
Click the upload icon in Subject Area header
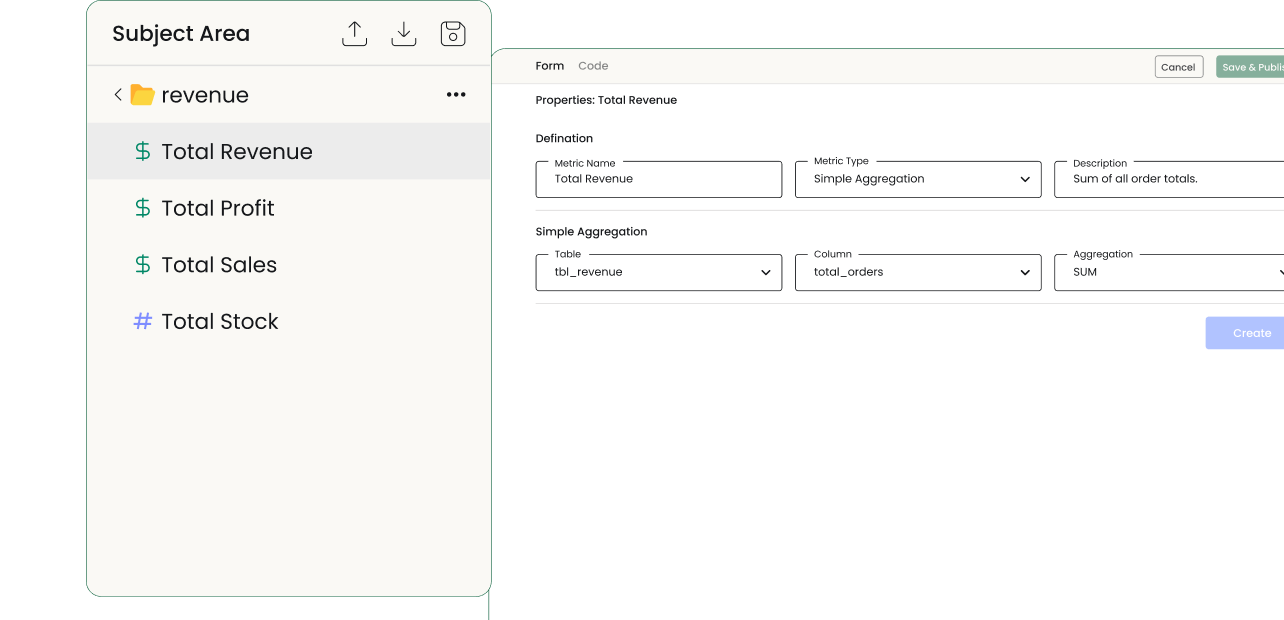[x=354, y=34]
